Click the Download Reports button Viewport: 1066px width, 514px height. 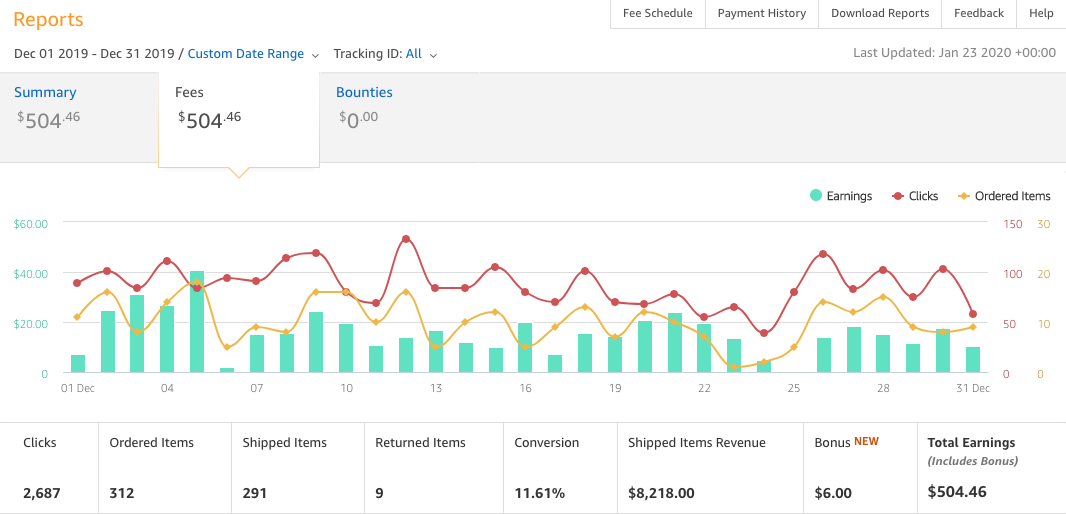(880, 13)
